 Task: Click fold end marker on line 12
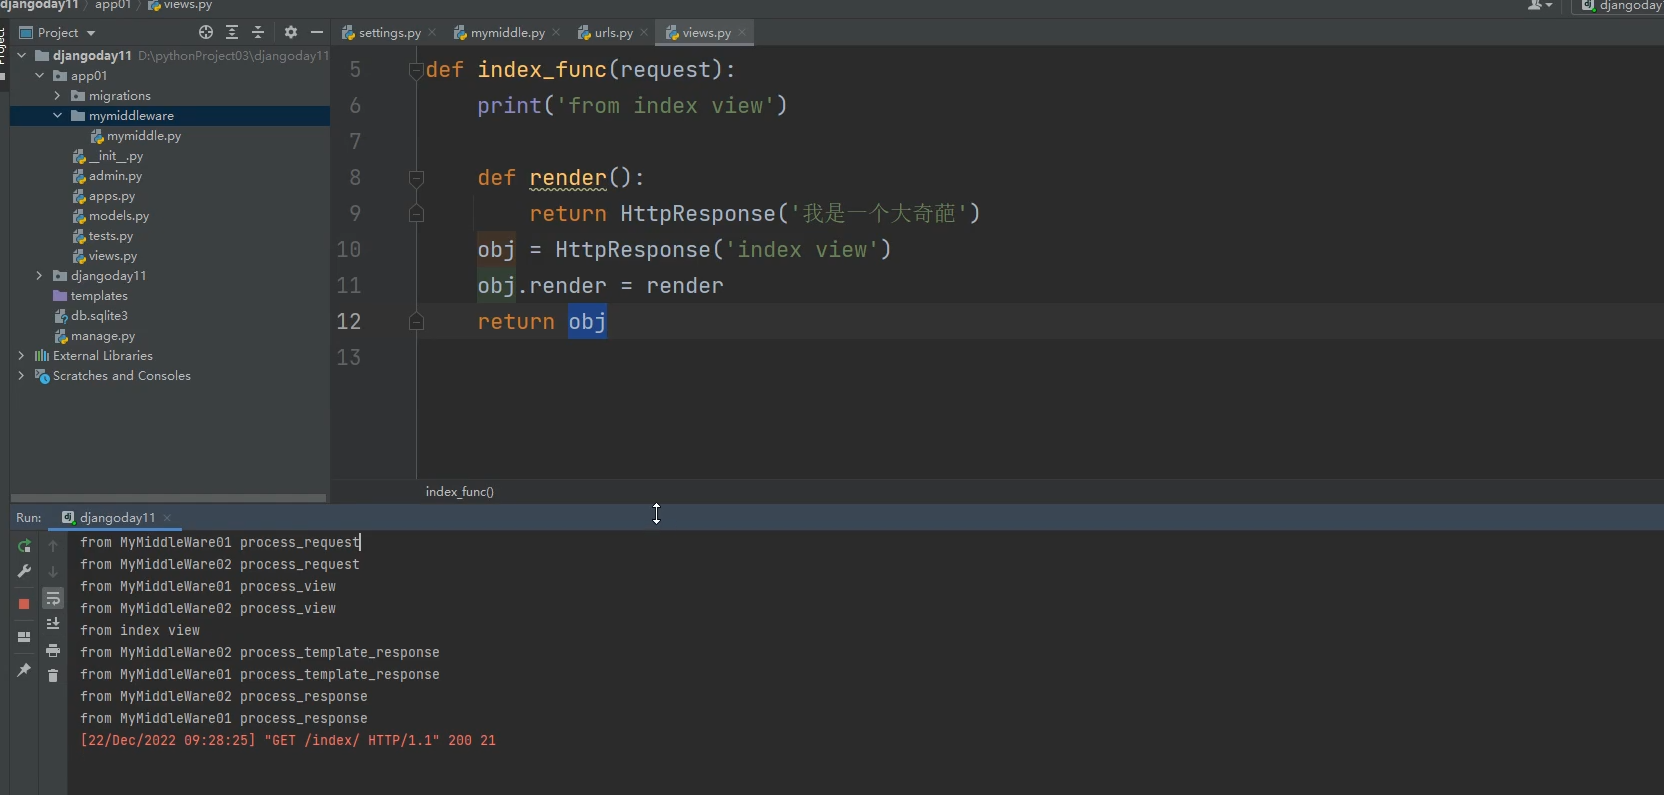[416, 322]
